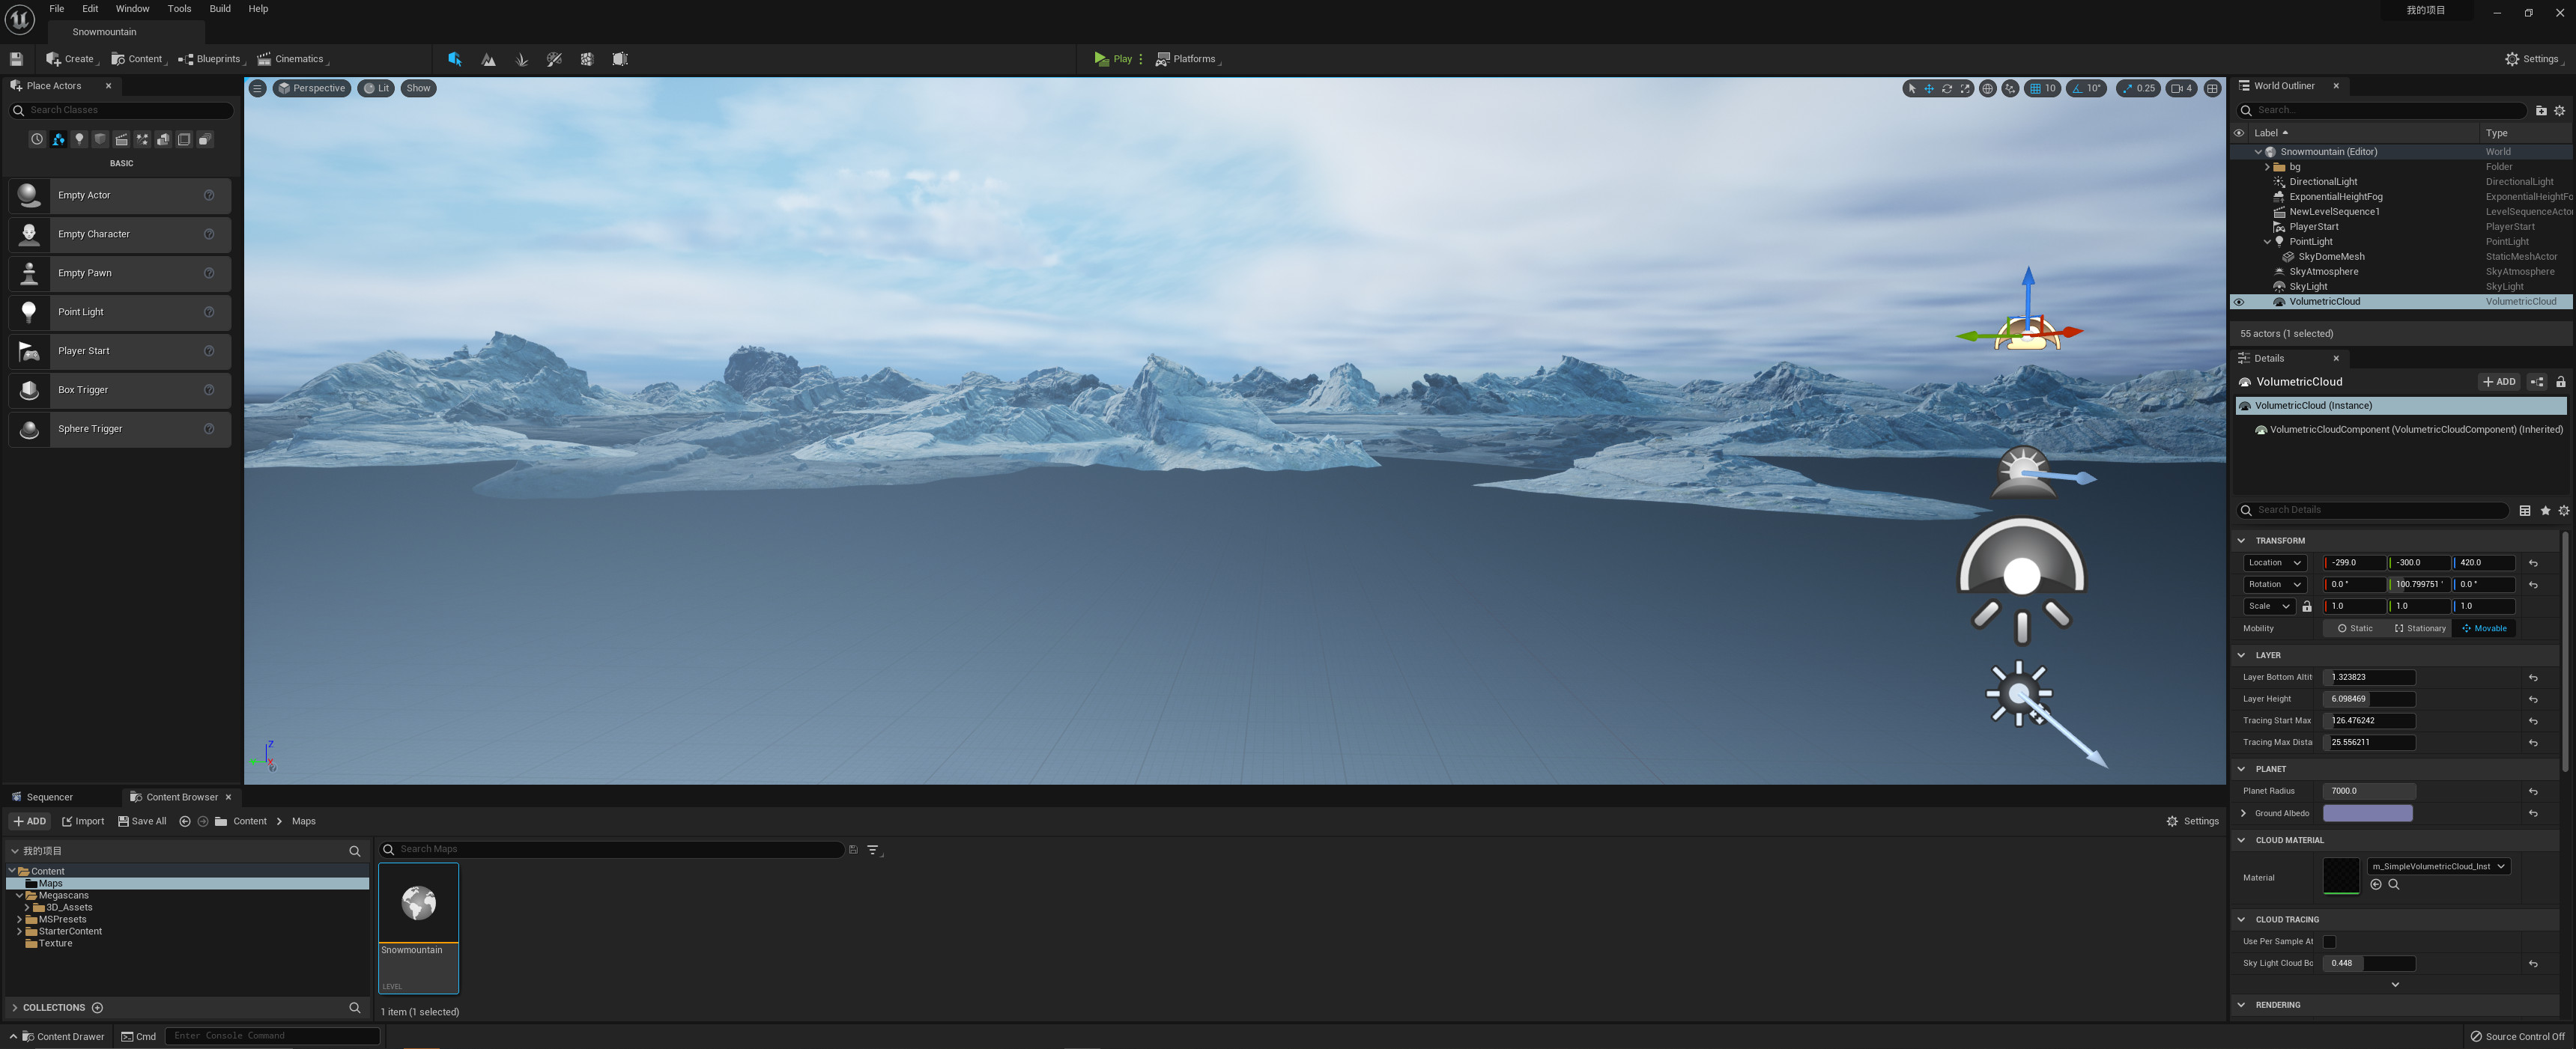Open the Platforms menu button

click(x=1187, y=59)
